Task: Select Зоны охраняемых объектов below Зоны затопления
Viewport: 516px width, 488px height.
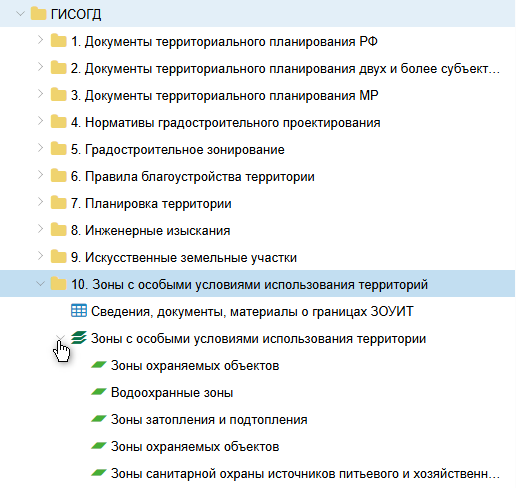Action: (195, 447)
